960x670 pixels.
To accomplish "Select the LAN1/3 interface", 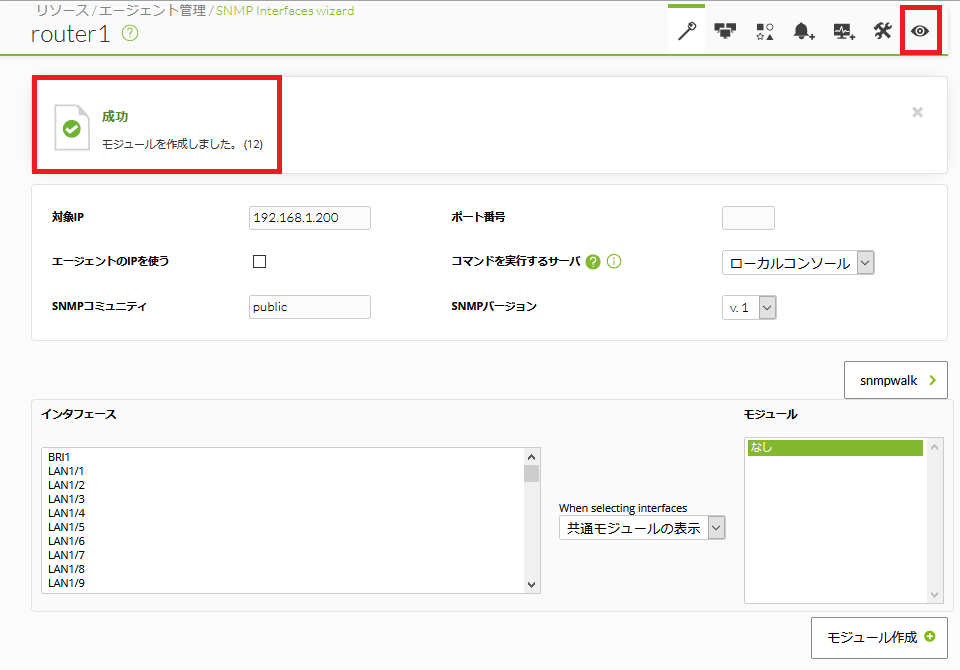I will click(x=66, y=499).
